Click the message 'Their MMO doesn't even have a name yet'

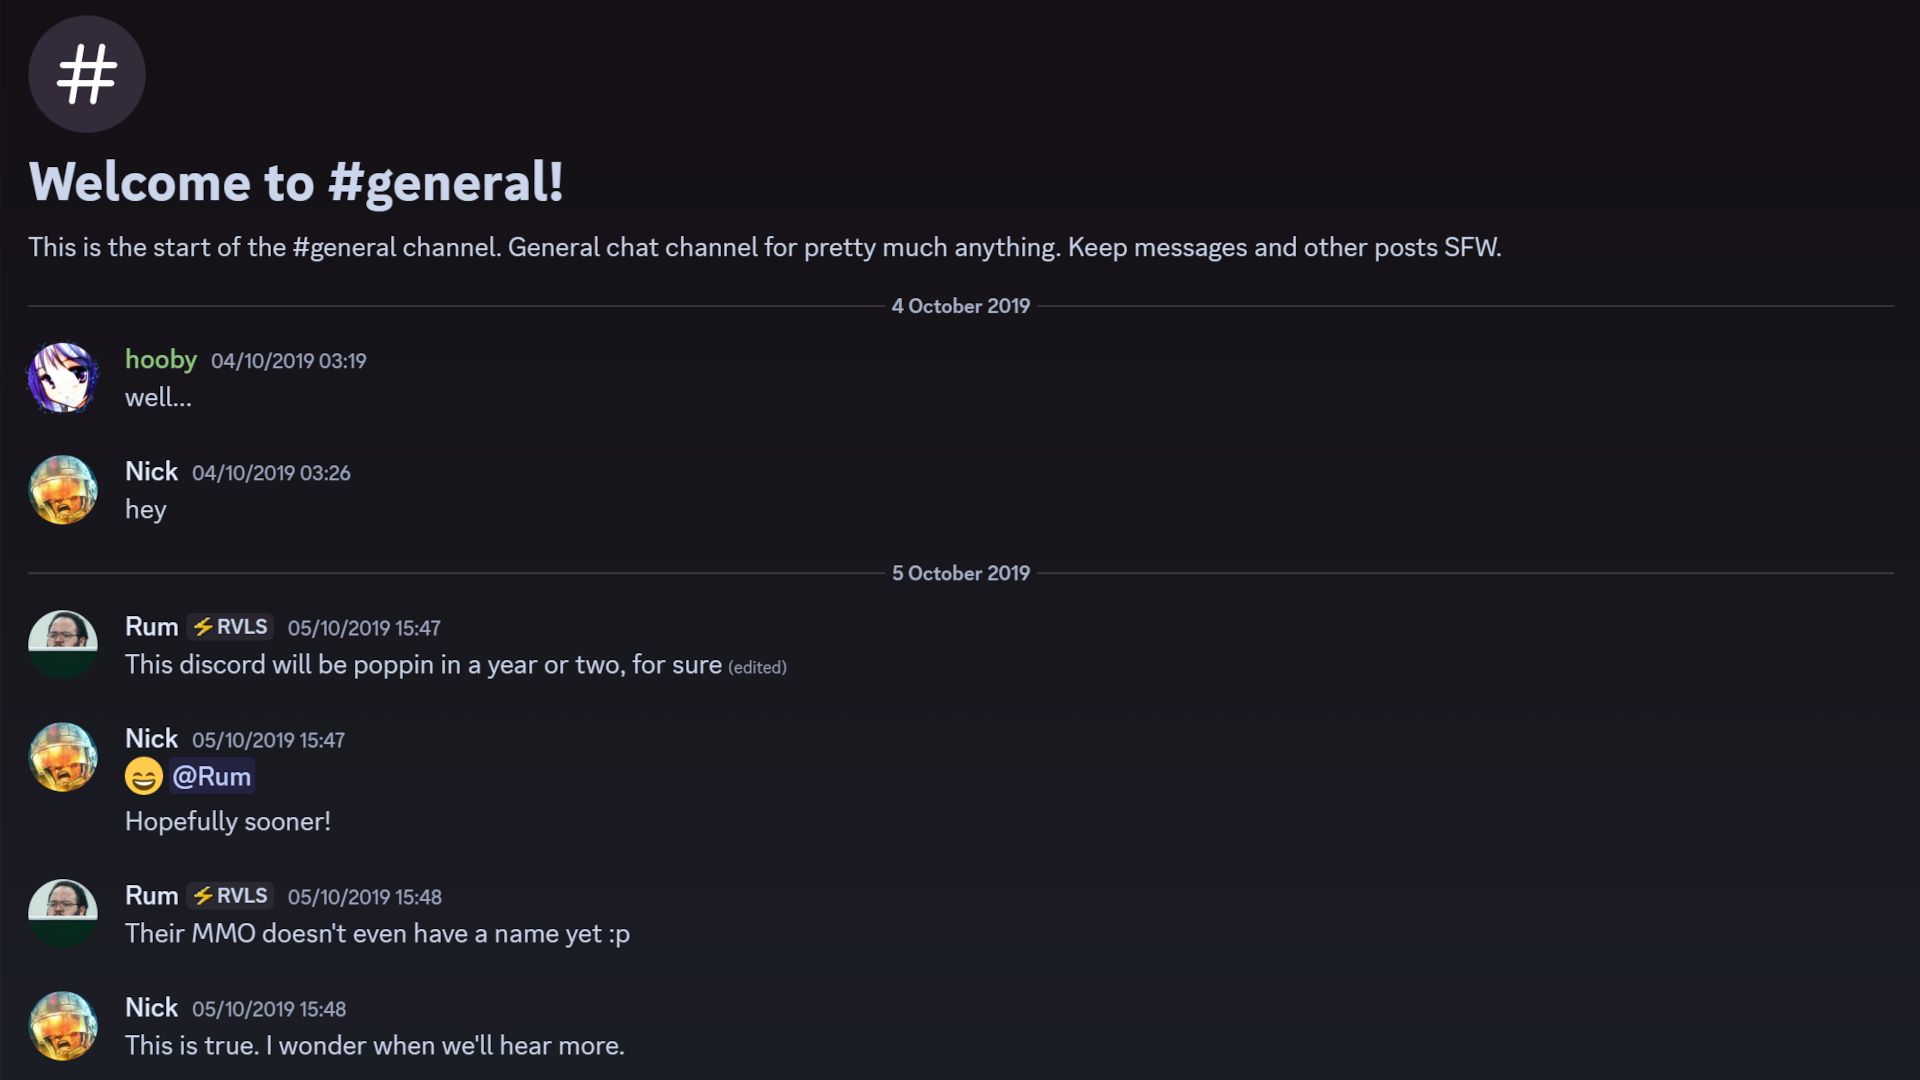click(377, 933)
